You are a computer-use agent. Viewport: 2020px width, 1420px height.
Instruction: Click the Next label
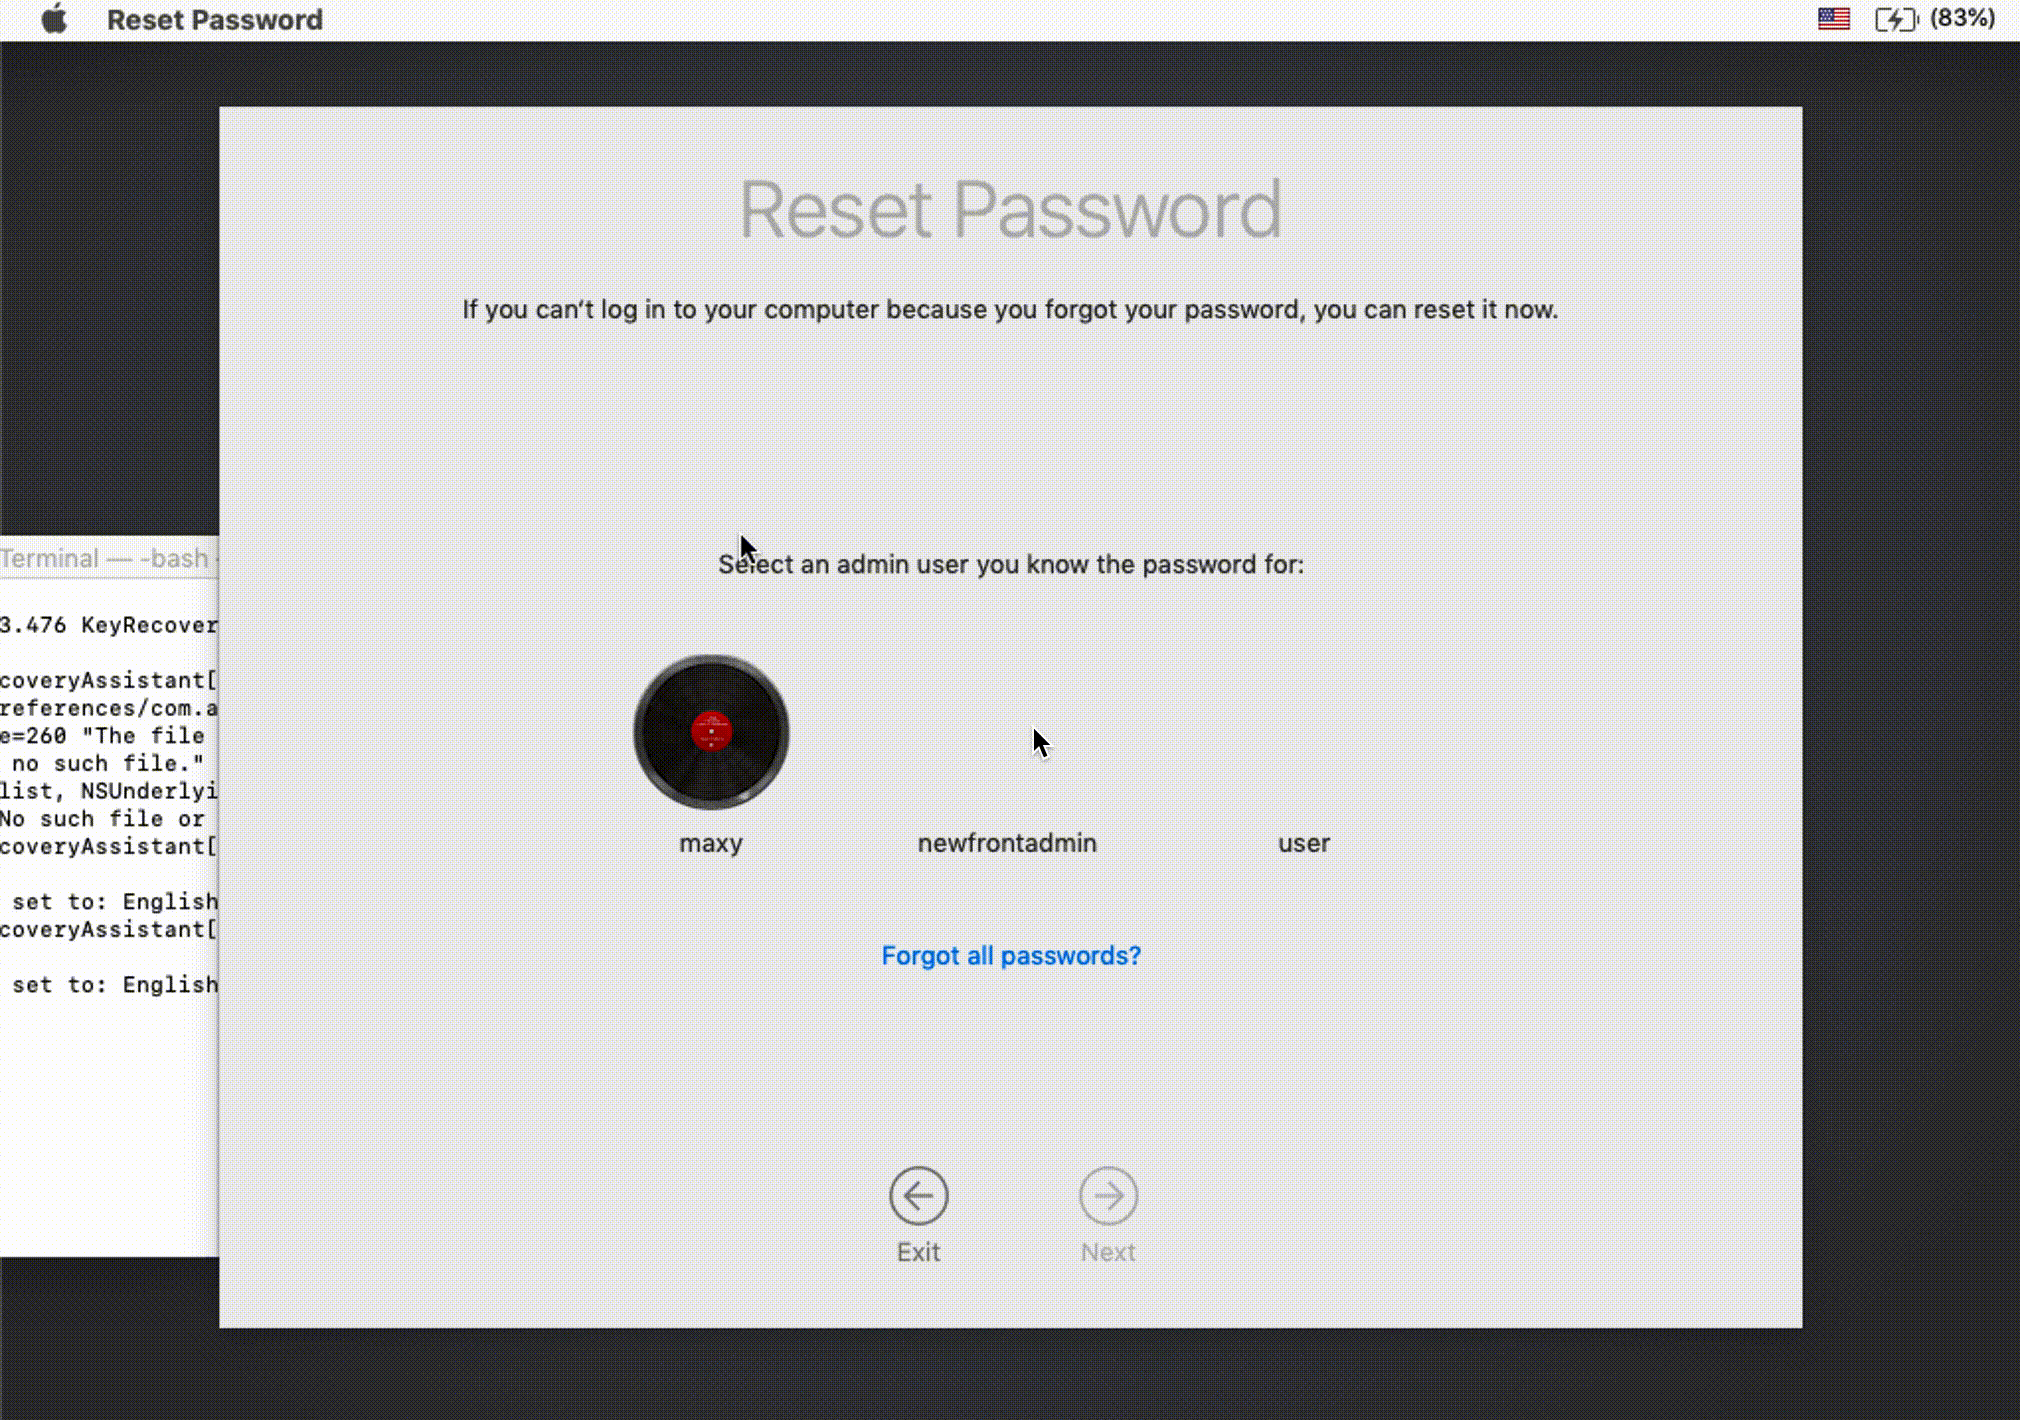1108,1252
